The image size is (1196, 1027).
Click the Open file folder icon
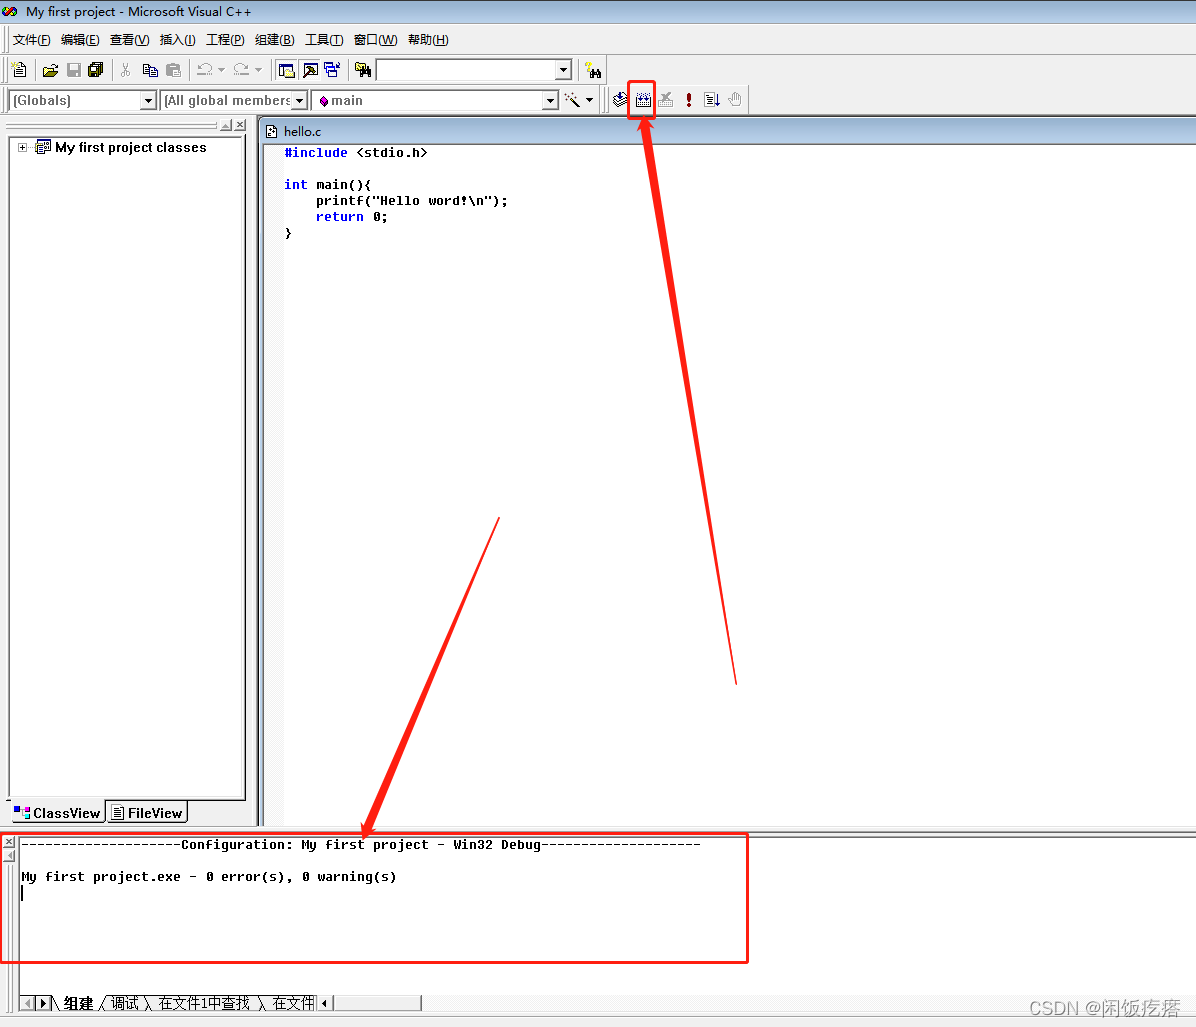tap(50, 70)
